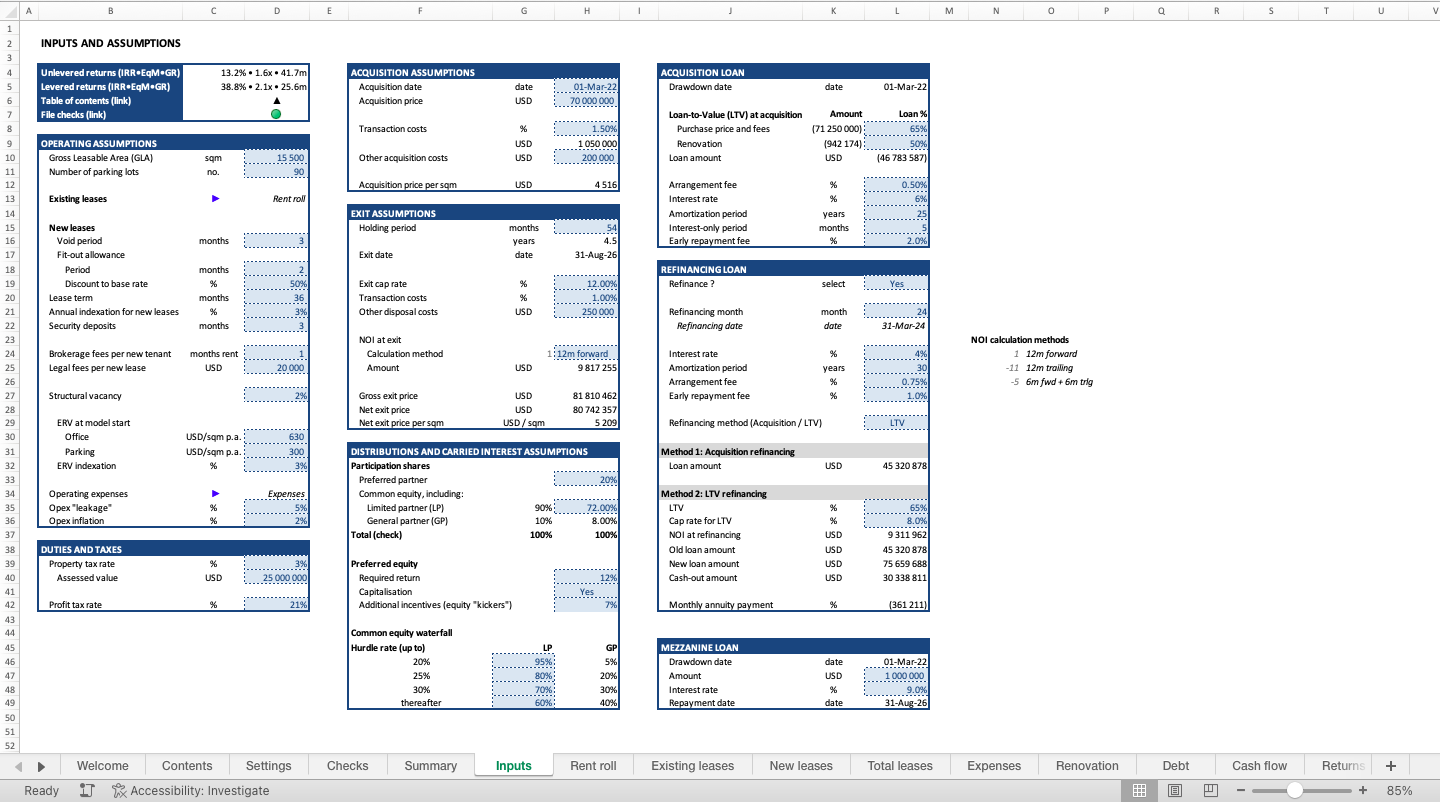Open the Expenses sheet tab

(x=994, y=766)
